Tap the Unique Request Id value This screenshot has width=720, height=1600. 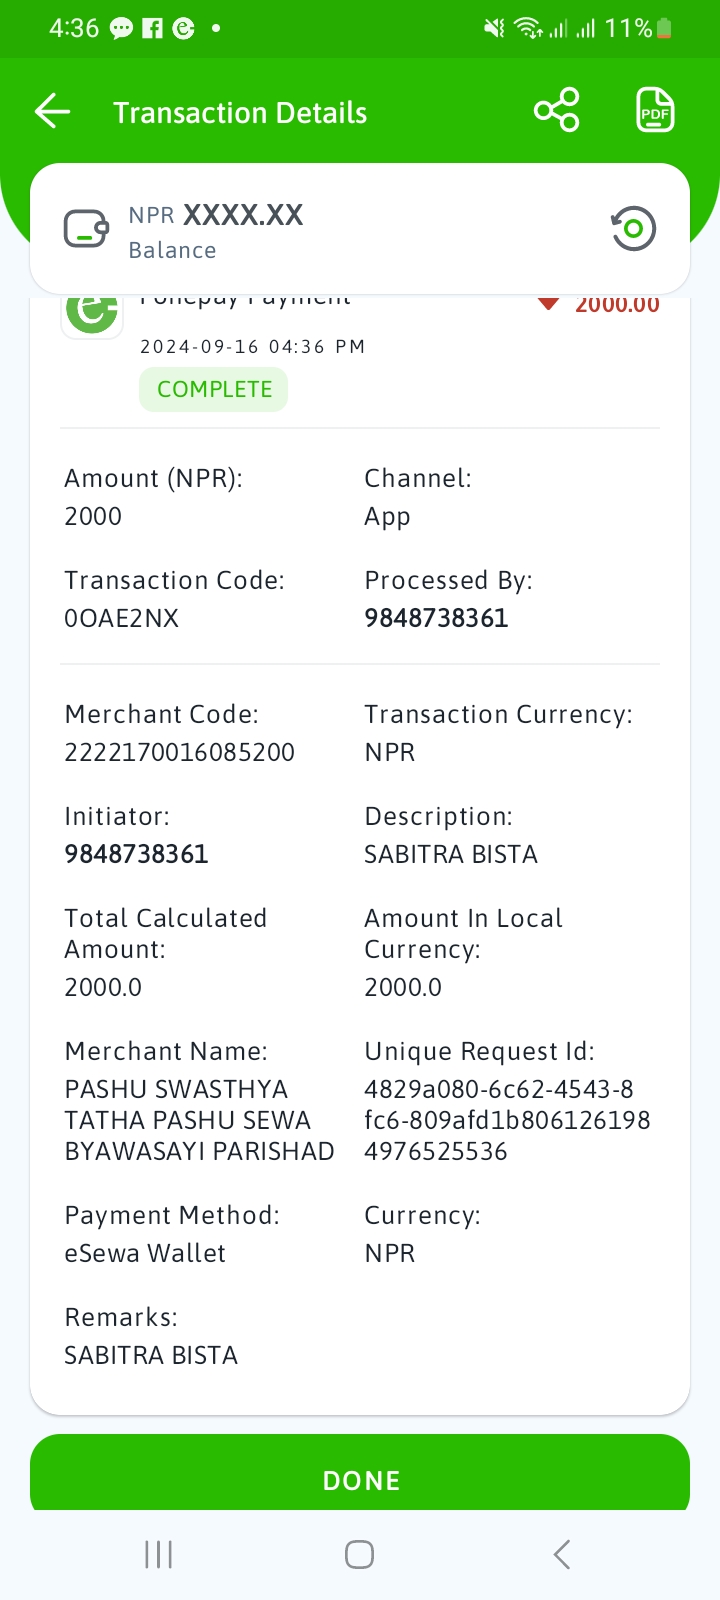point(507,1120)
